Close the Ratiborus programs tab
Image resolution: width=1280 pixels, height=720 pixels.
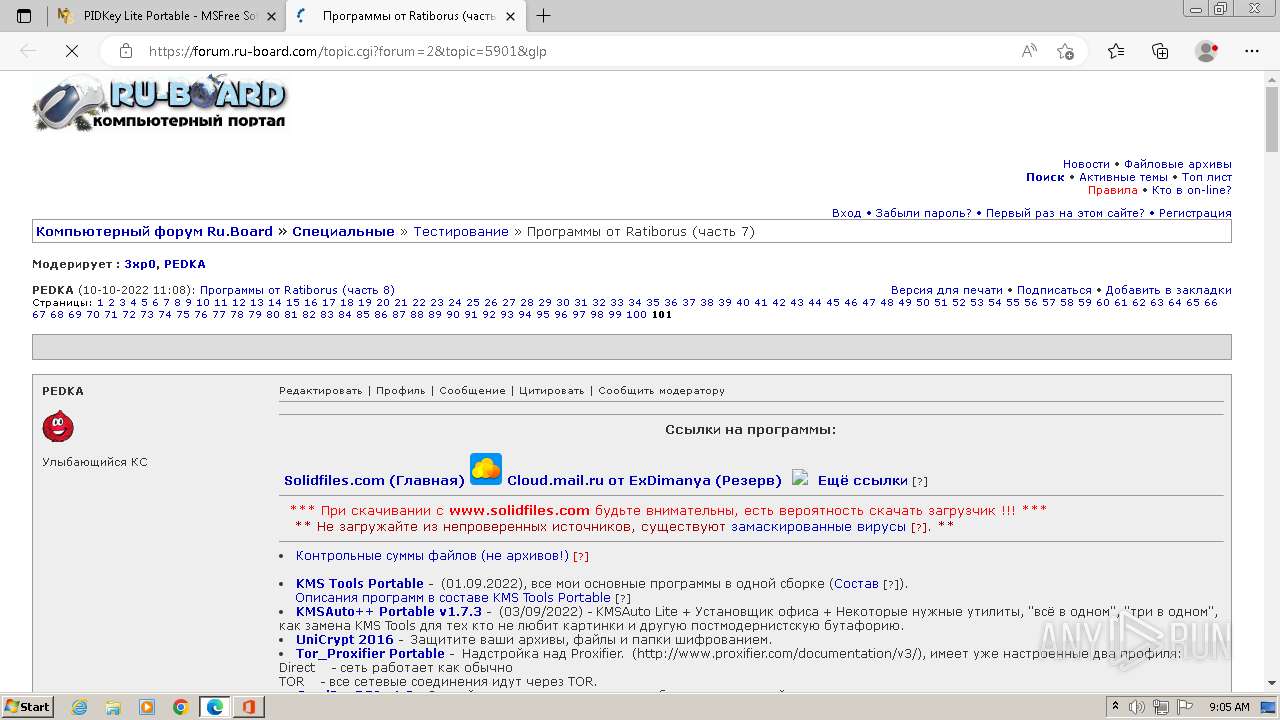point(510,16)
